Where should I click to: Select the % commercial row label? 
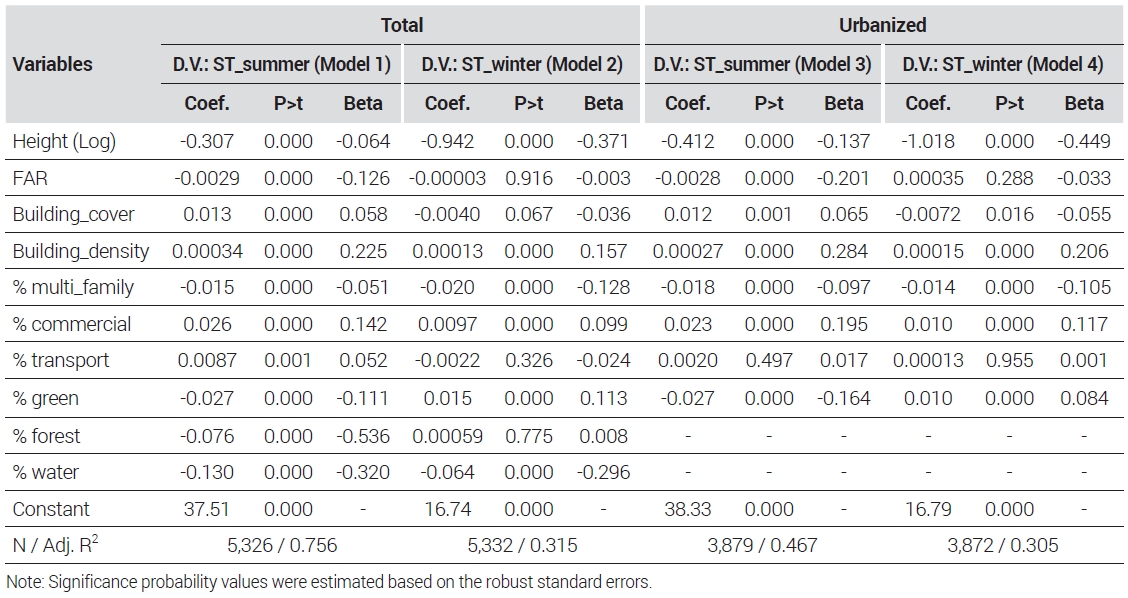tap(72, 325)
